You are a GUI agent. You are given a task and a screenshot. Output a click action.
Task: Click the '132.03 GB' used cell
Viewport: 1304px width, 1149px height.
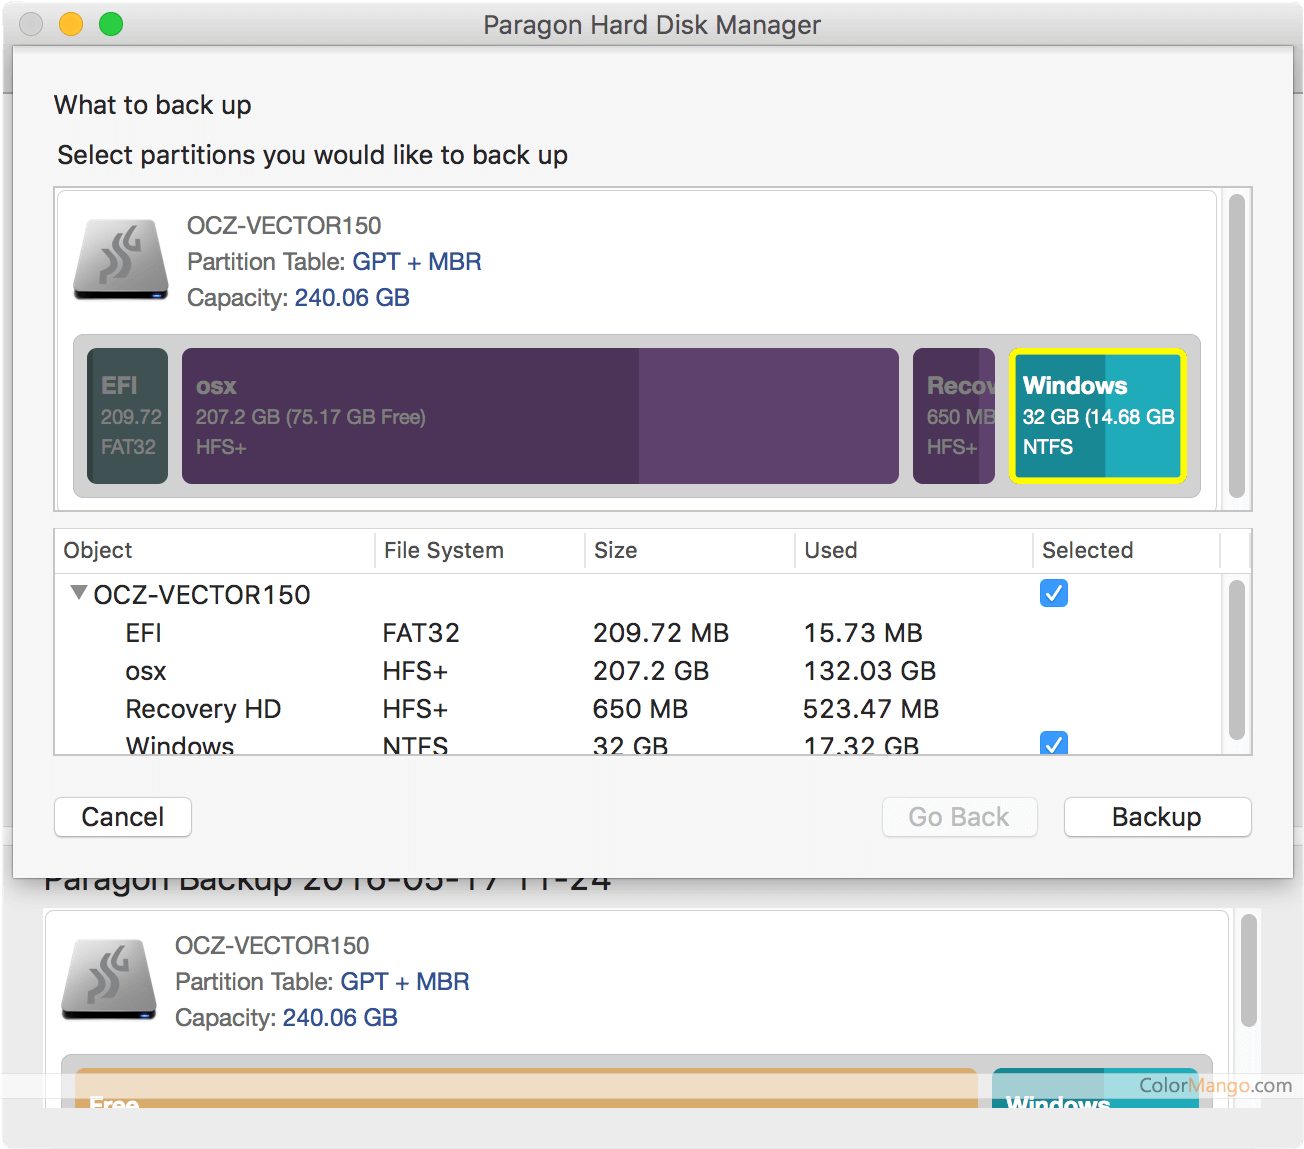[x=870, y=671]
